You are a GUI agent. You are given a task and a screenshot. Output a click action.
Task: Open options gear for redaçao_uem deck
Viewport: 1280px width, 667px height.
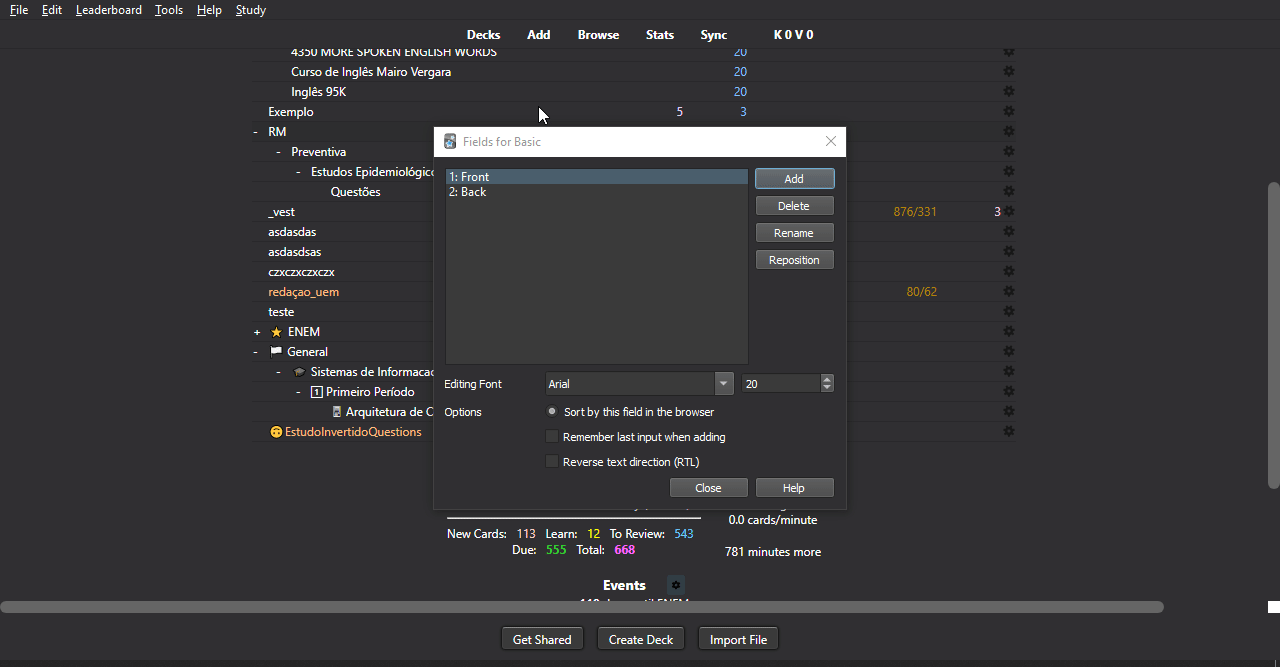tap(1009, 292)
